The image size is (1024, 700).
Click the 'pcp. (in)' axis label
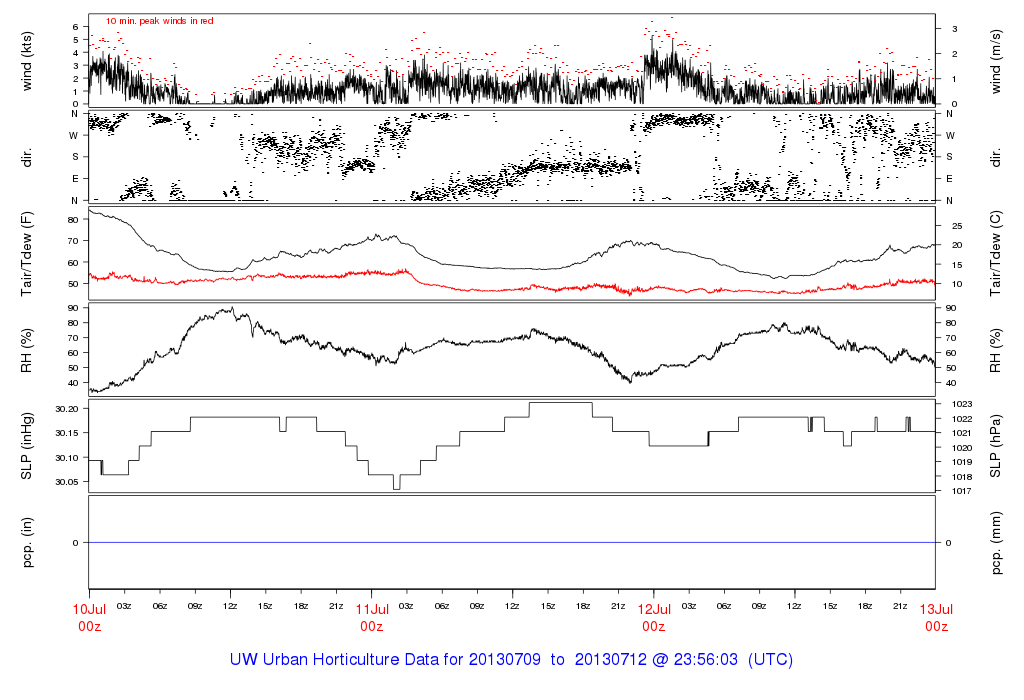(27, 542)
